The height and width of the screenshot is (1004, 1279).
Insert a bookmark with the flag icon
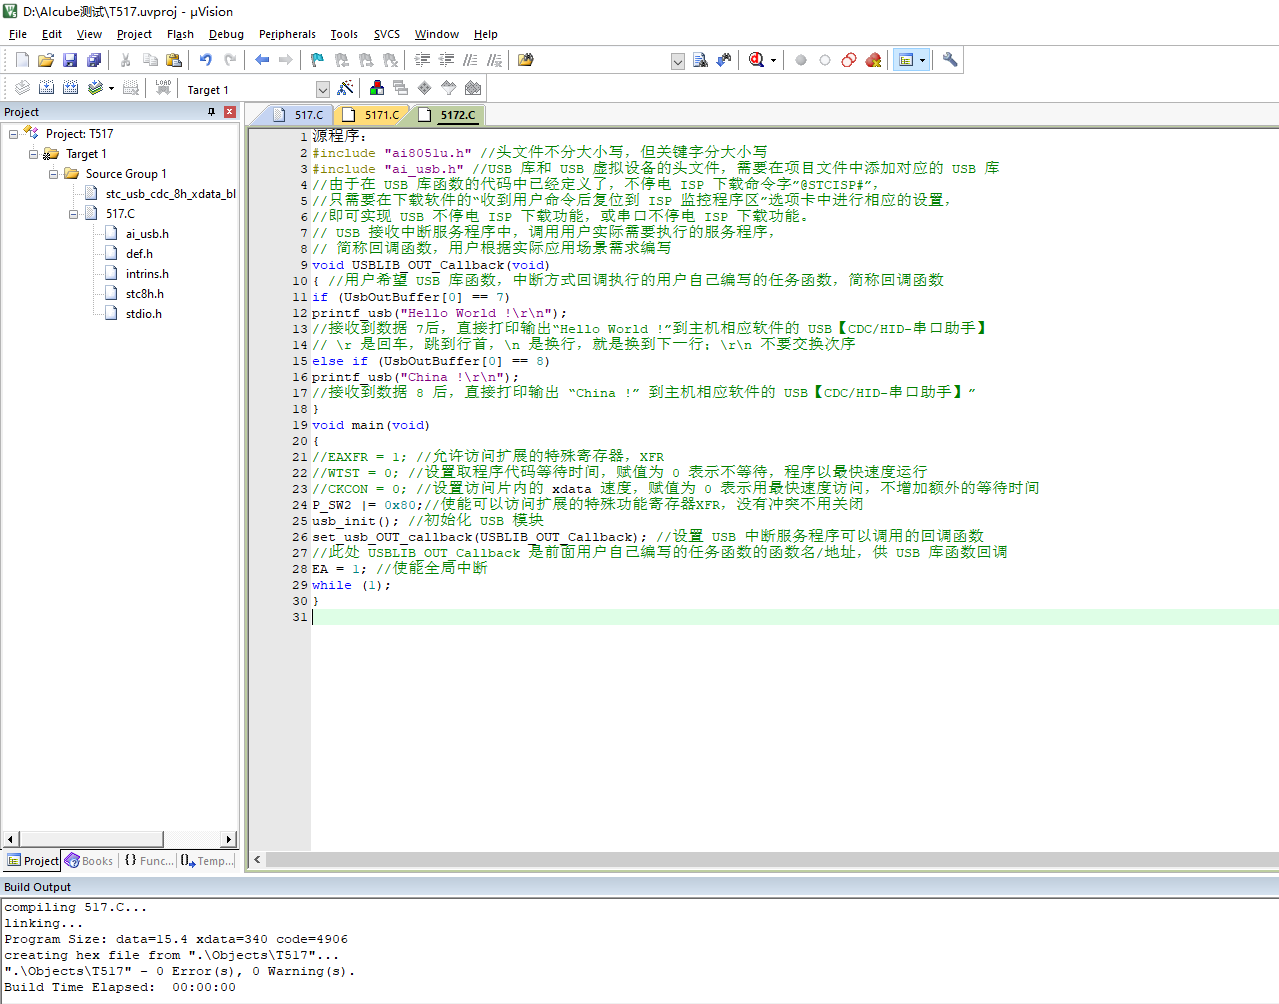318,60
